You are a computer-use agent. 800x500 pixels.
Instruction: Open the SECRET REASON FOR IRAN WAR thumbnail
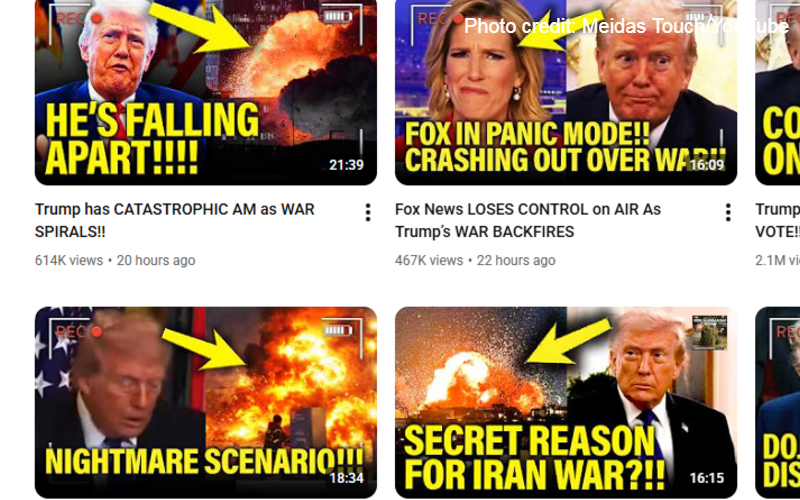click(566, 403)
